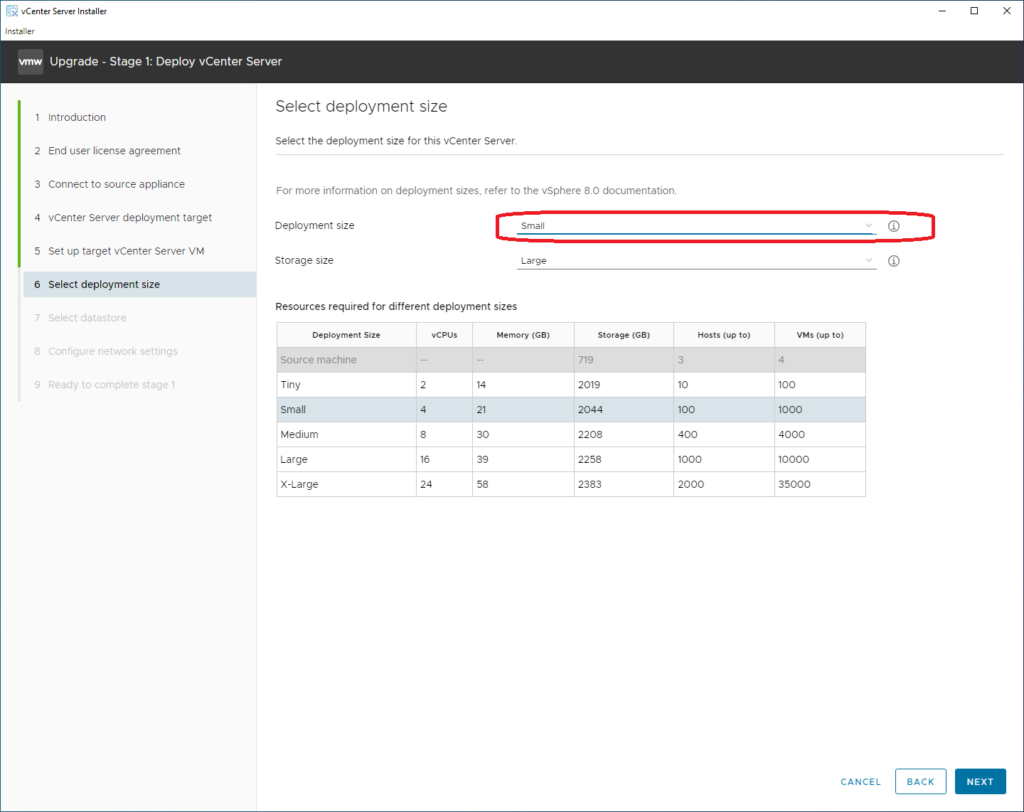
Task: Click the NEXT button
Action: (980, 782)
